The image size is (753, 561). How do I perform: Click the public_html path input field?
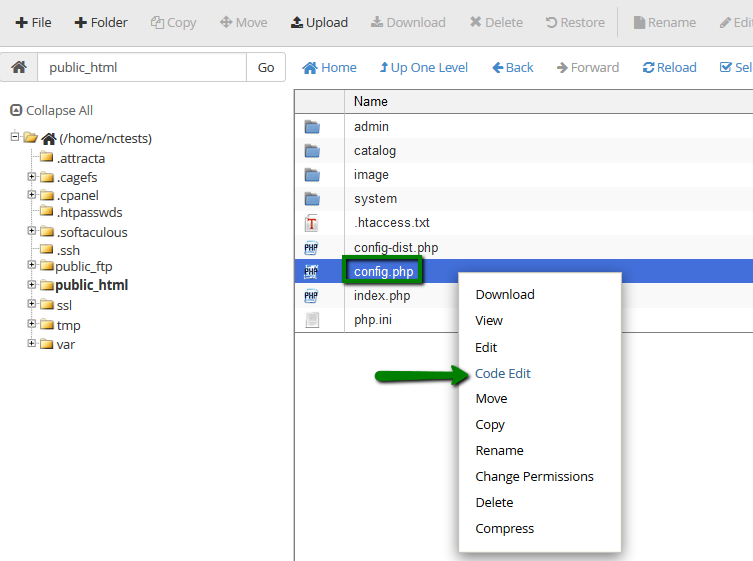[141, 67]
